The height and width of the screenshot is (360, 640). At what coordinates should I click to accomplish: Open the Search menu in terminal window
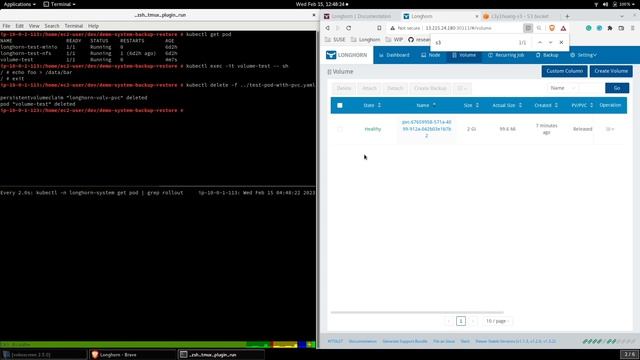point(52,26)
